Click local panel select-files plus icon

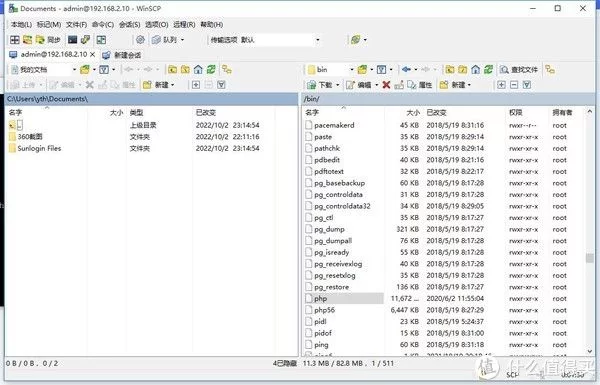pos(196,85)
